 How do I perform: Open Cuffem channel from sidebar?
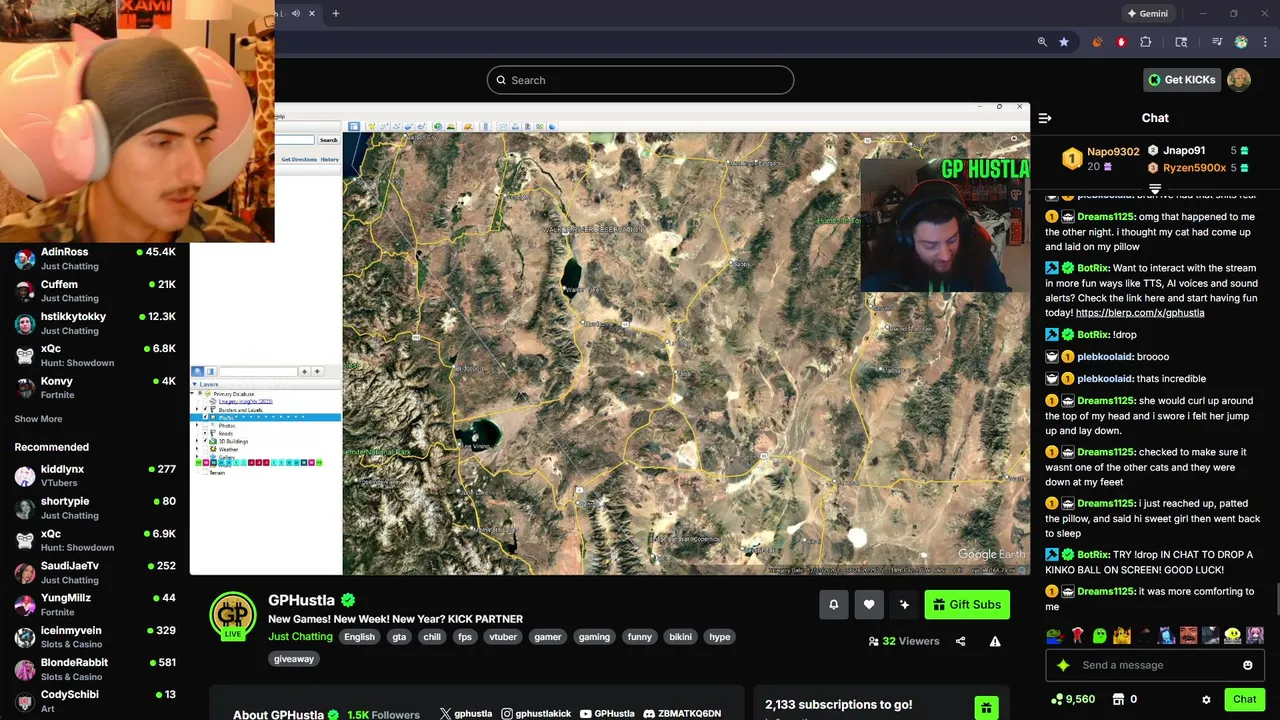tap(95, 290)
